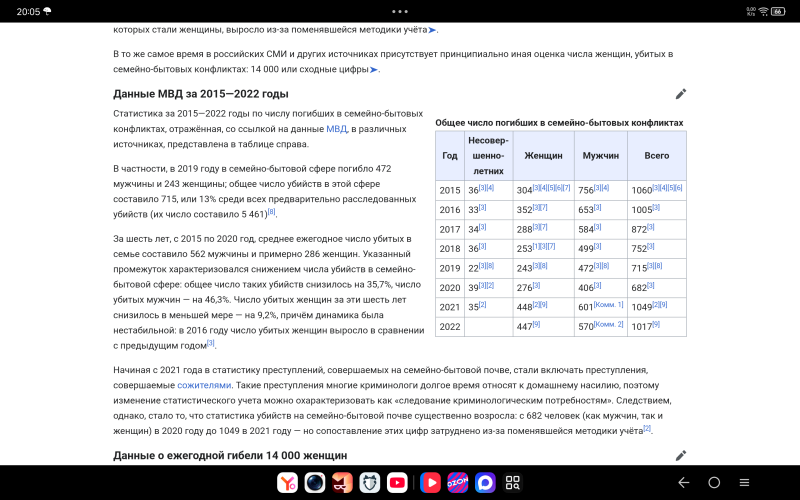Open the Ozon app in dock
800x500 pixels.
coord(458,482)
